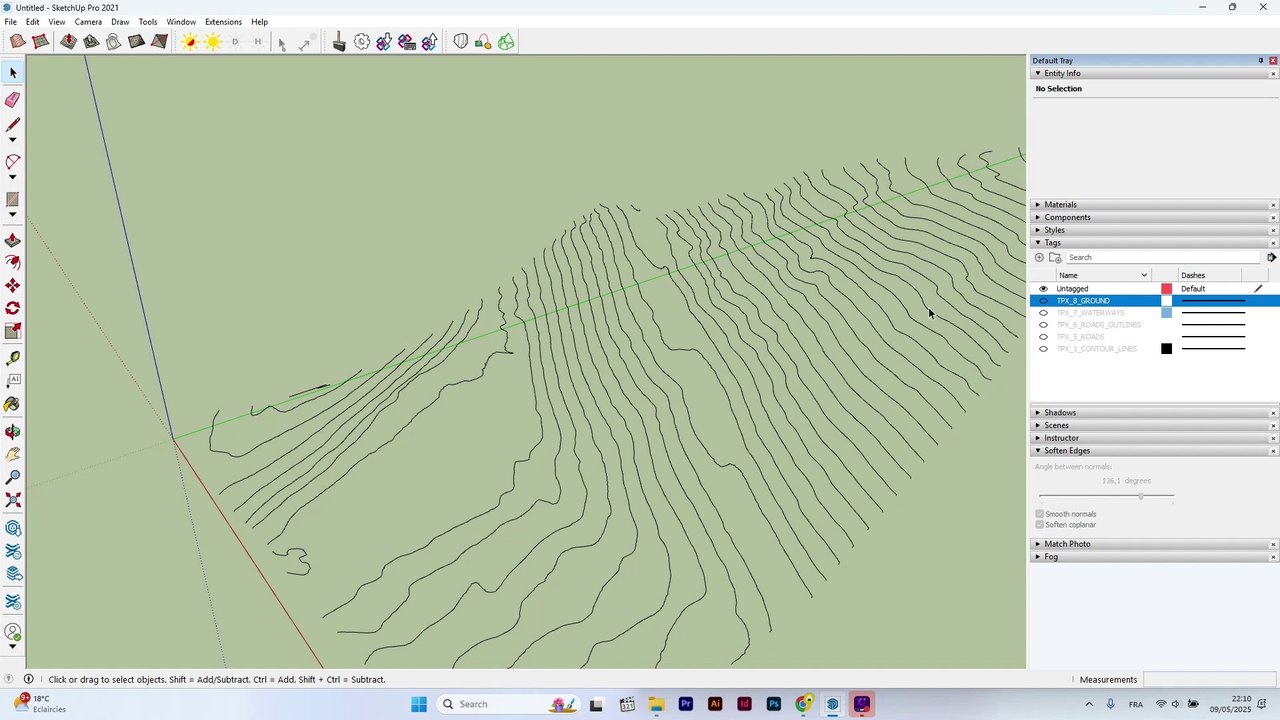The image size is (1280, 720).
Task: Select the Sandbox Stamp tool
Action: [x=91, y=42]
